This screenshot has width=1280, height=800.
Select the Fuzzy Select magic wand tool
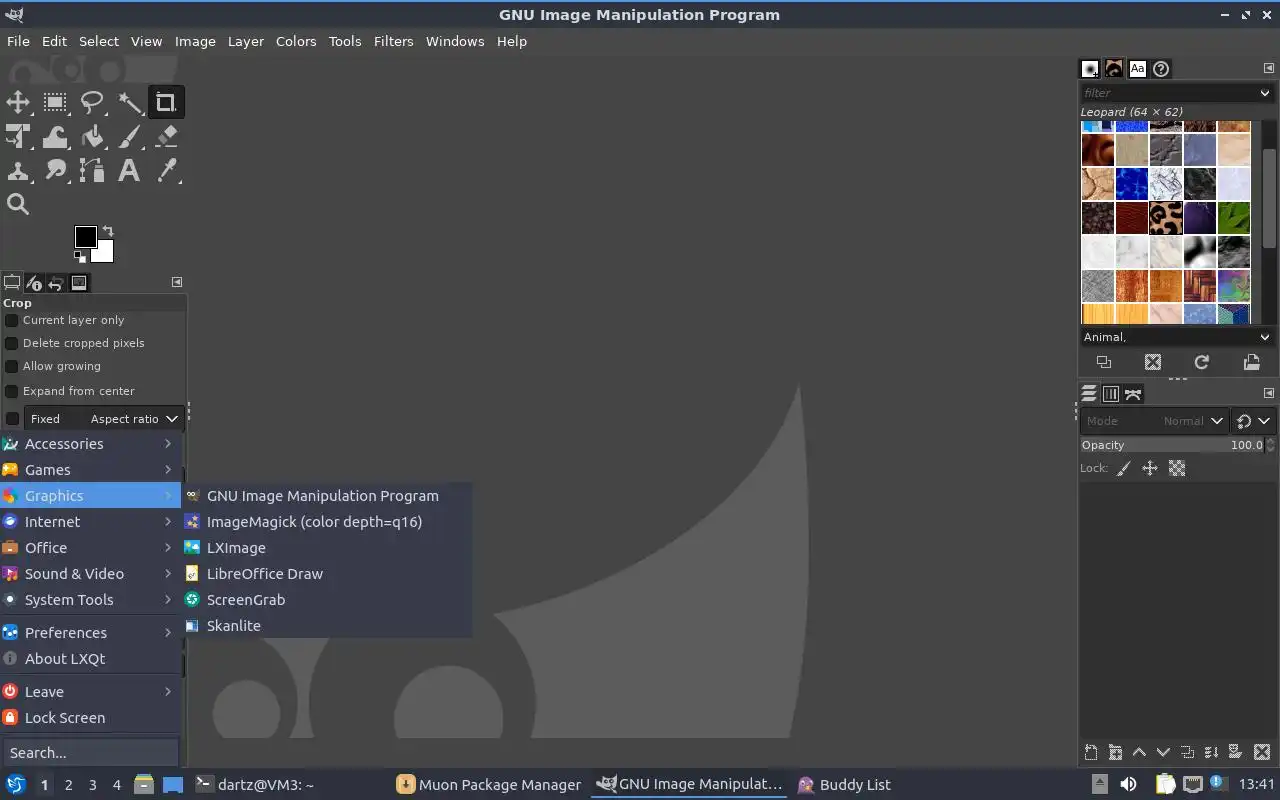click(x=129, y=102)
